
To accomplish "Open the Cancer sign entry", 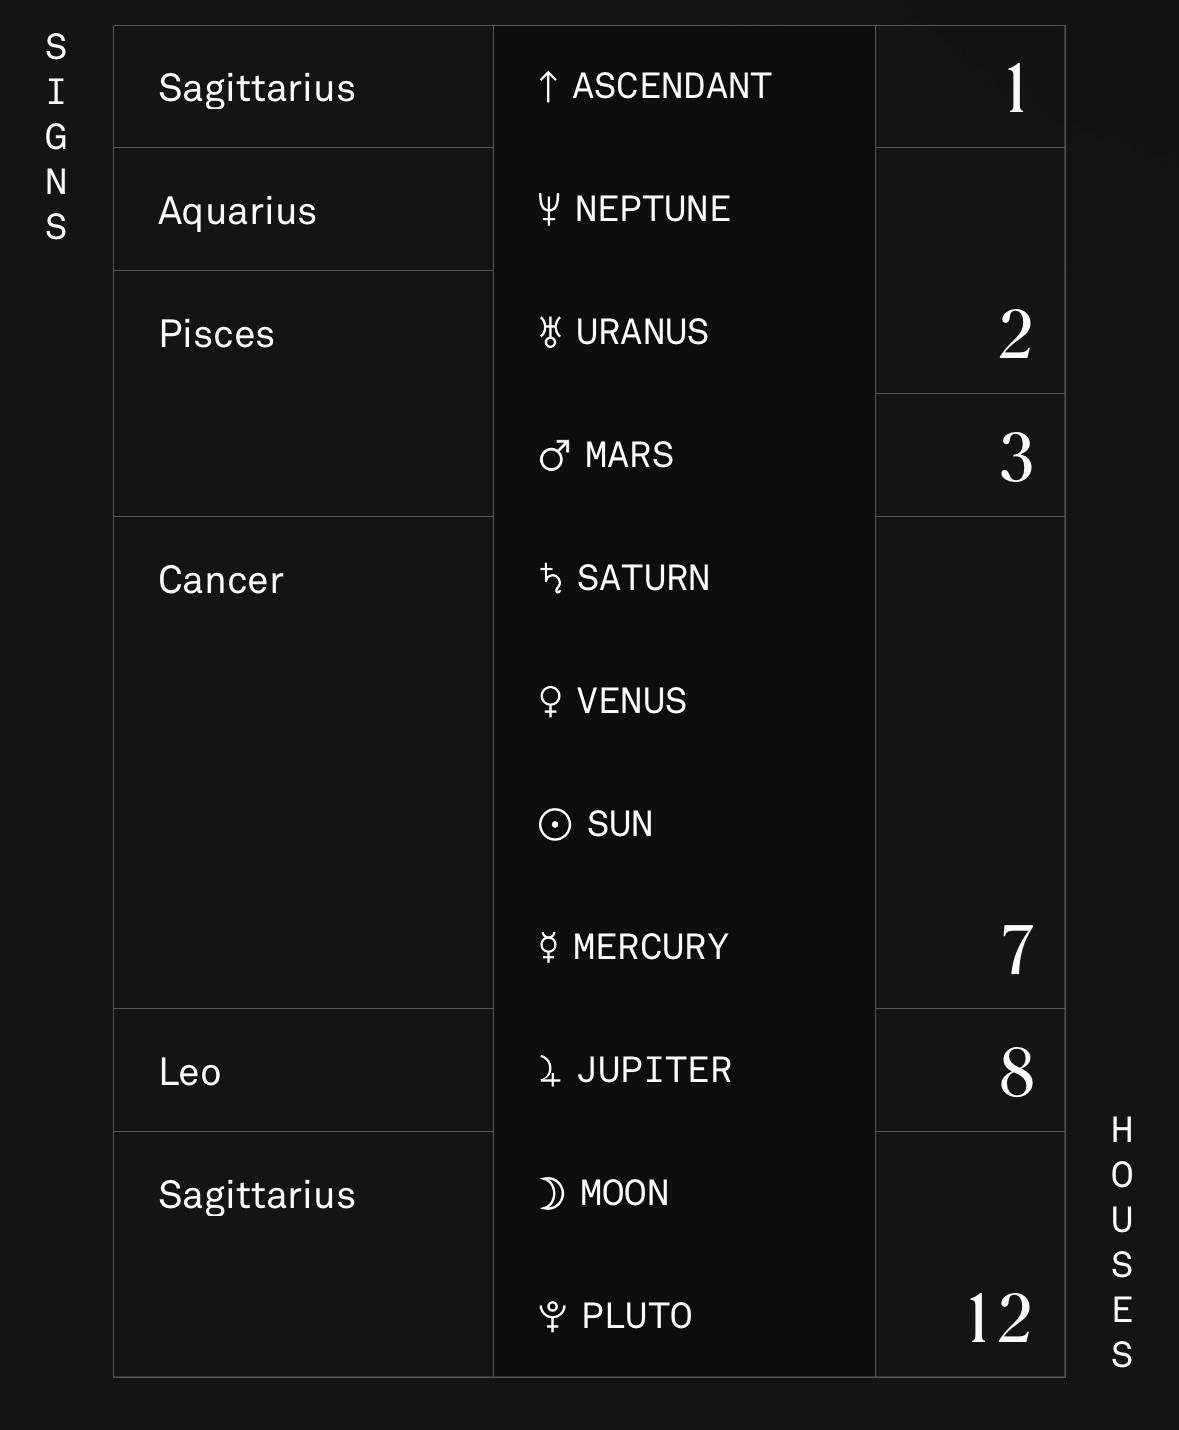I will tap(304, 763).
